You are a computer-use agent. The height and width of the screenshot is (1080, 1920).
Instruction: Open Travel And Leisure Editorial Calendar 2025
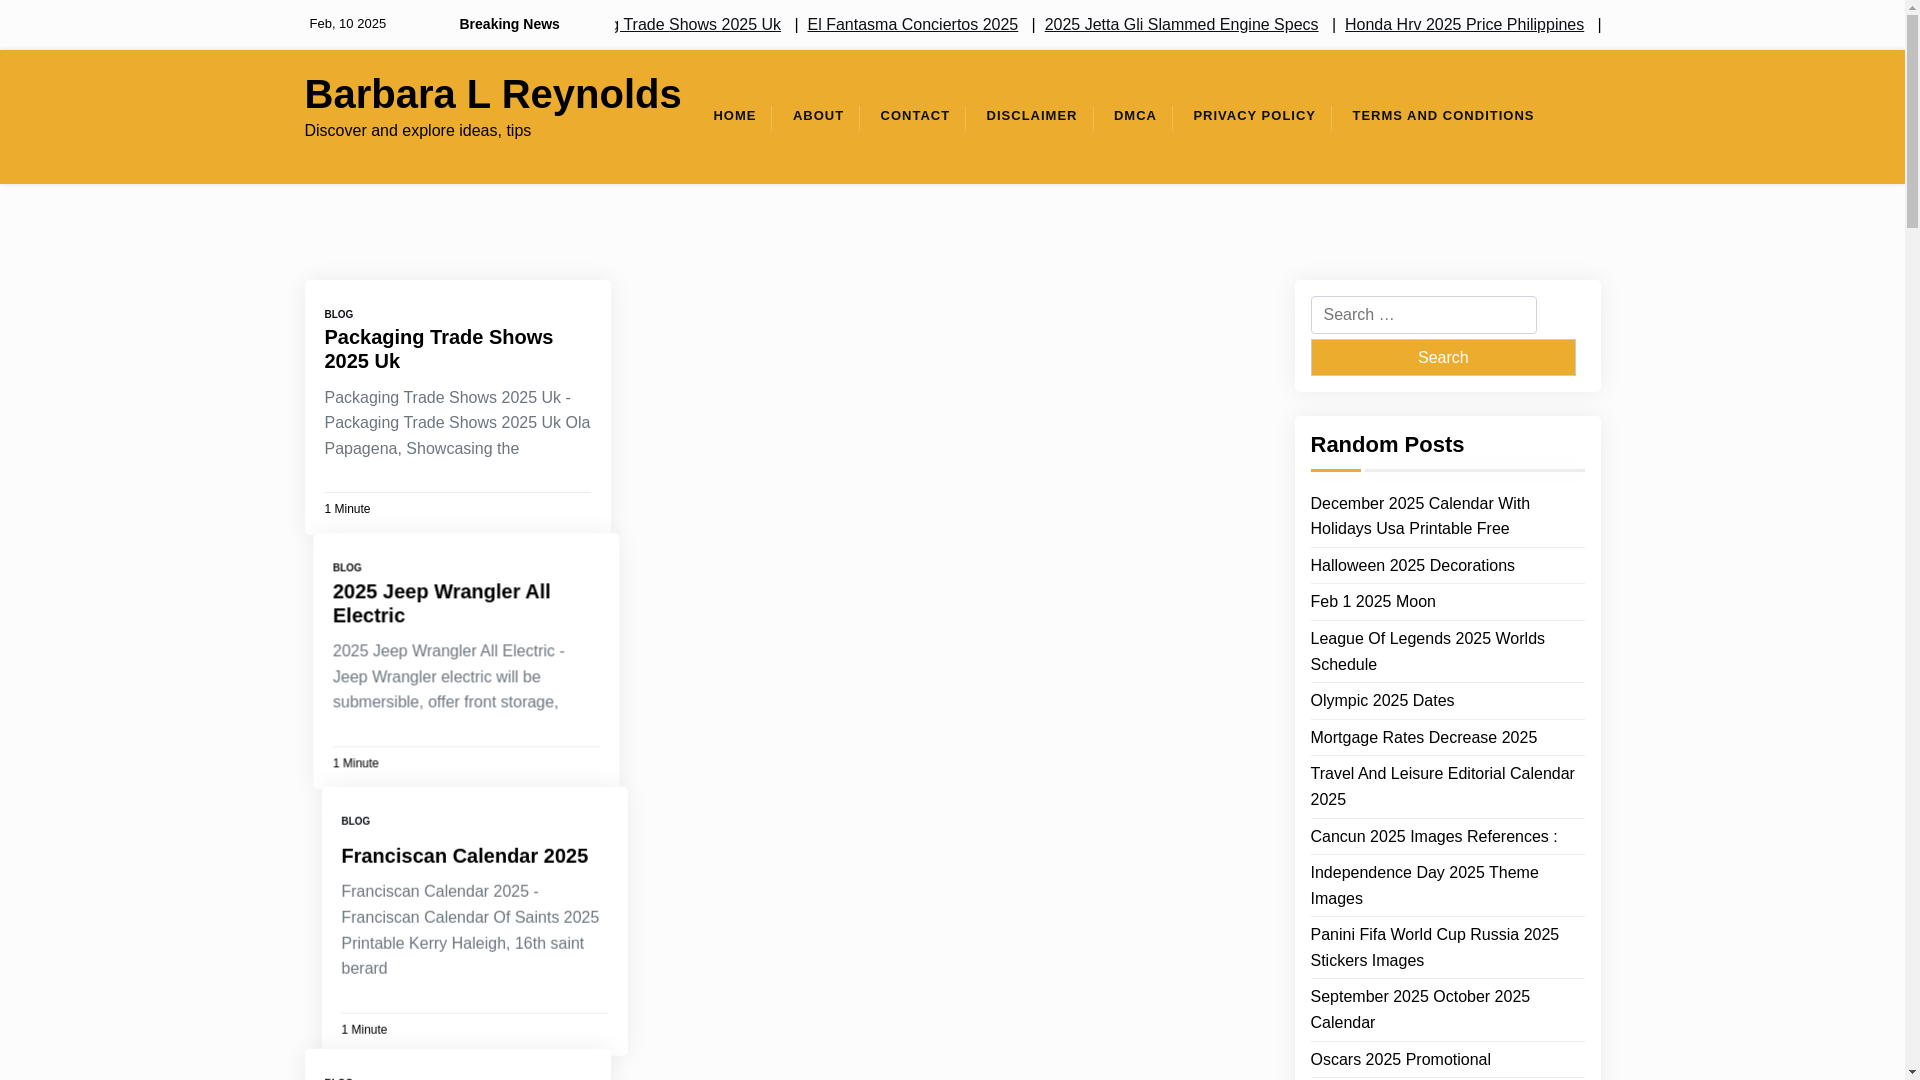pyautogui.click(x=1442, y=787)
